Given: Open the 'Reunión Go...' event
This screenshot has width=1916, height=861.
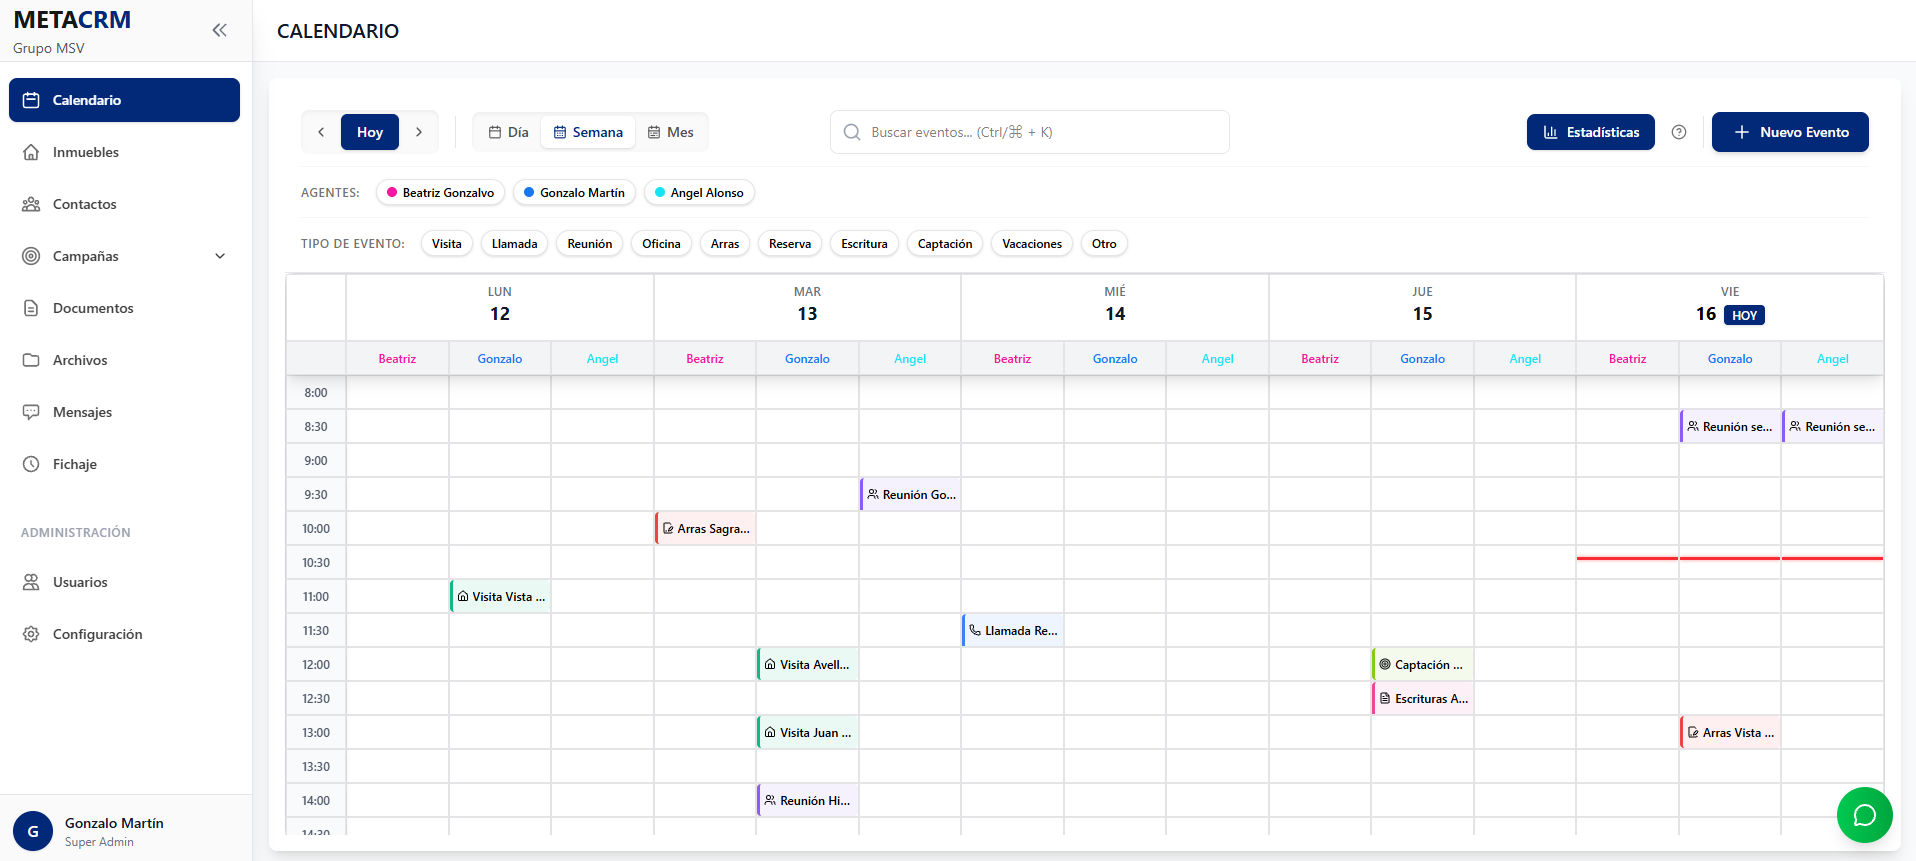Looking at the screenshot, I should [910, 495].
